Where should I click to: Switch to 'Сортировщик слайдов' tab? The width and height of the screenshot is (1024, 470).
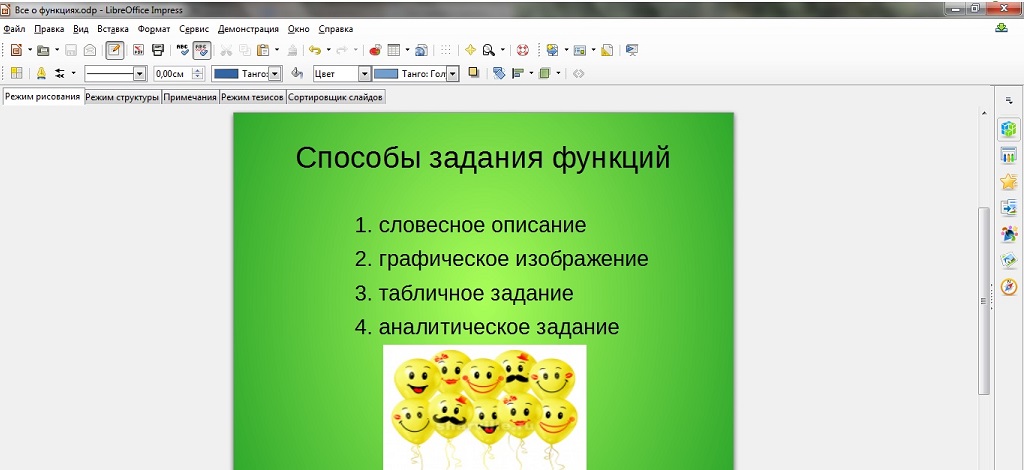[x=335, y=97]
